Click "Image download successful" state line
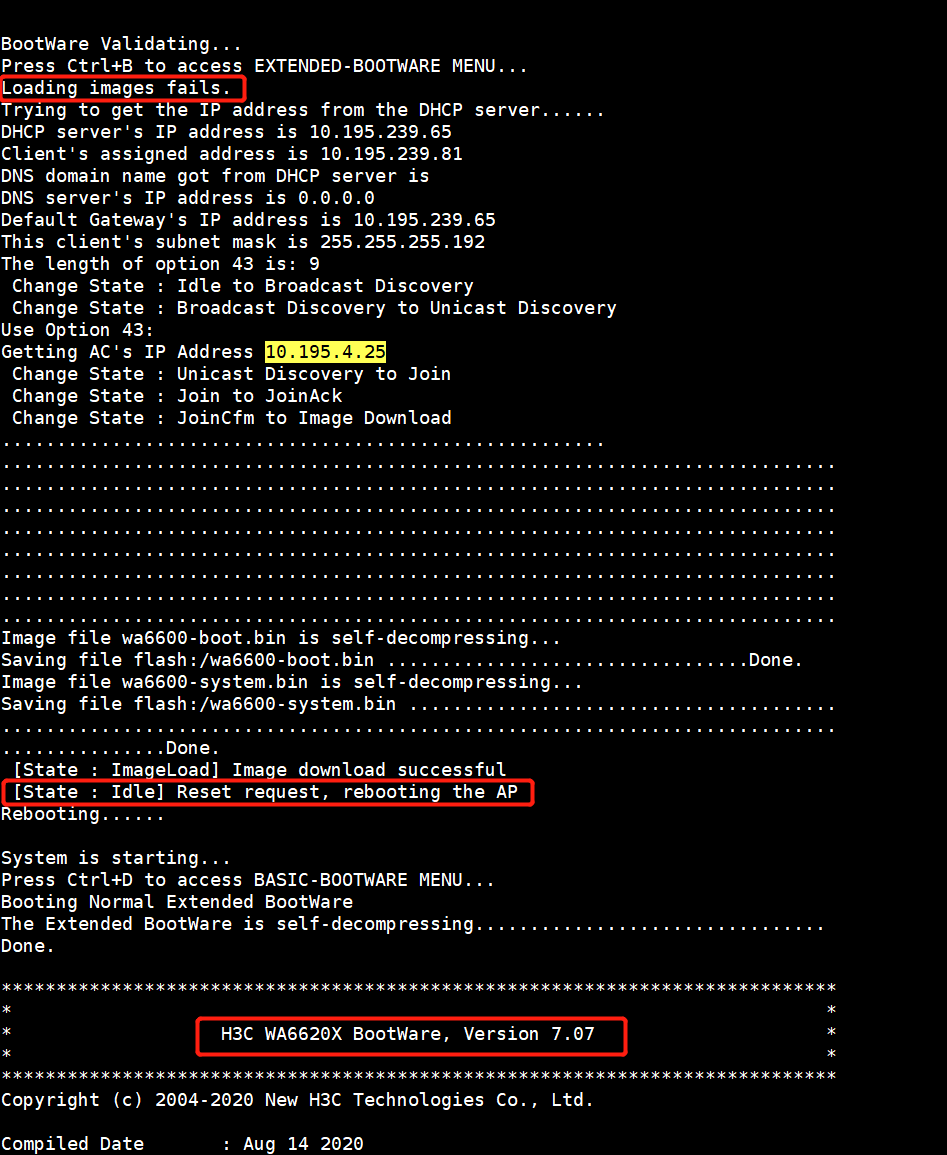Viewport: 947px width, 1155px height. click(259, 770)
